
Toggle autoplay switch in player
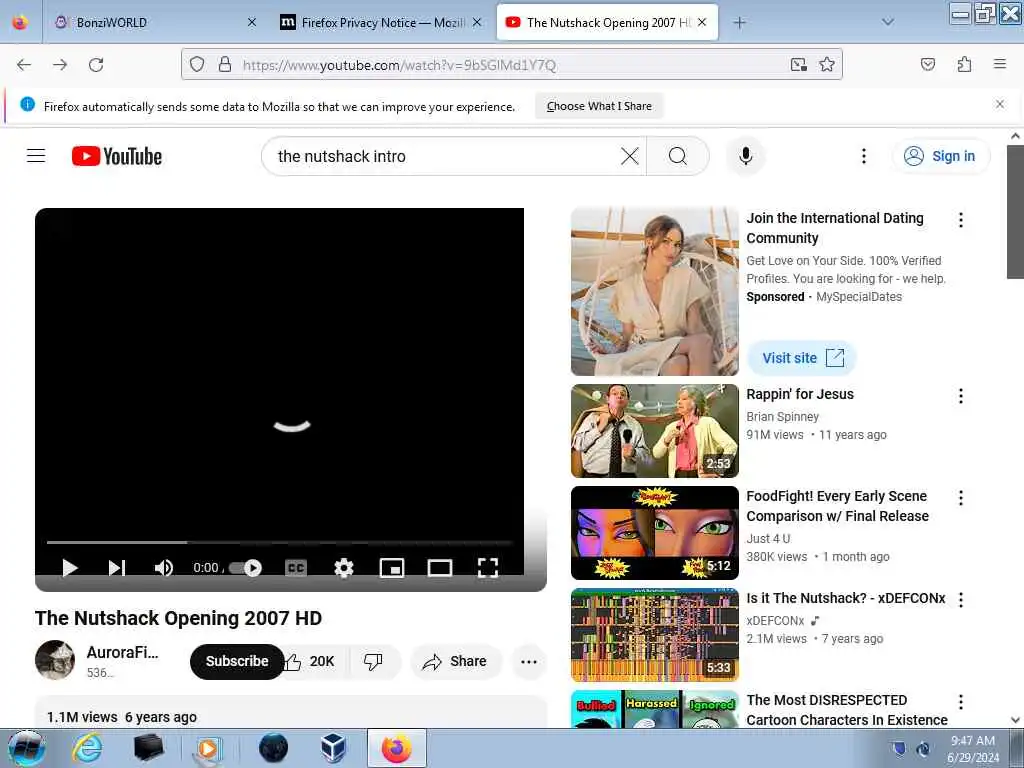point(246,568)
